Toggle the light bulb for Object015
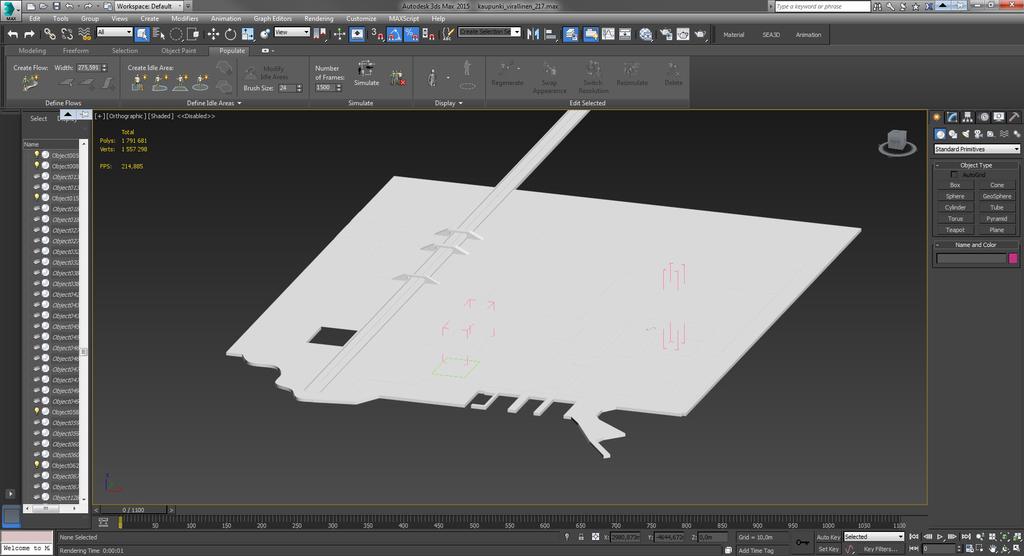Viewport: 1024px width, 556px height. pyautogui.click(x=37, y=197)
